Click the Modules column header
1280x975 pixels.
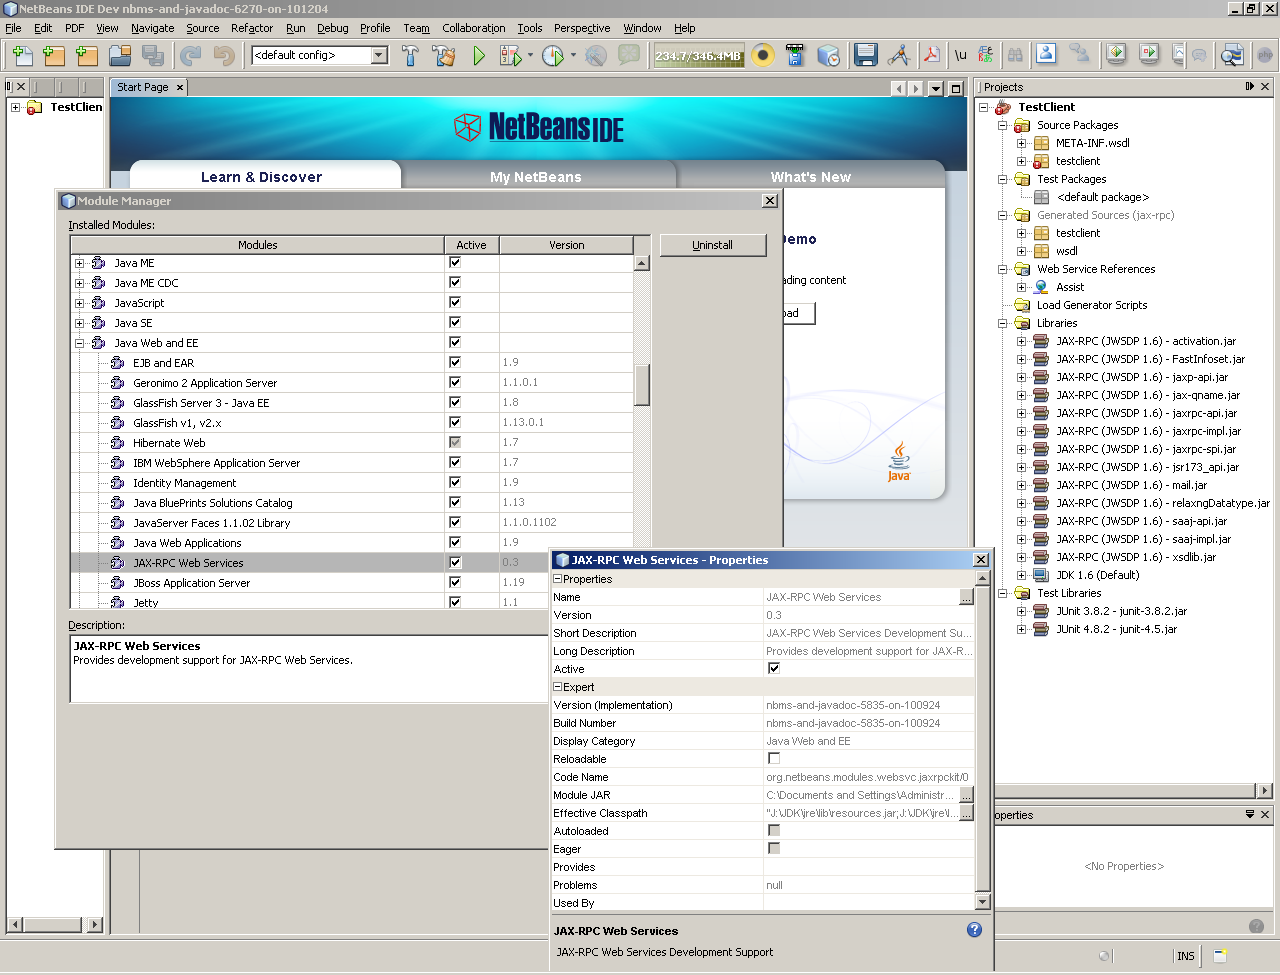(258, 245)
